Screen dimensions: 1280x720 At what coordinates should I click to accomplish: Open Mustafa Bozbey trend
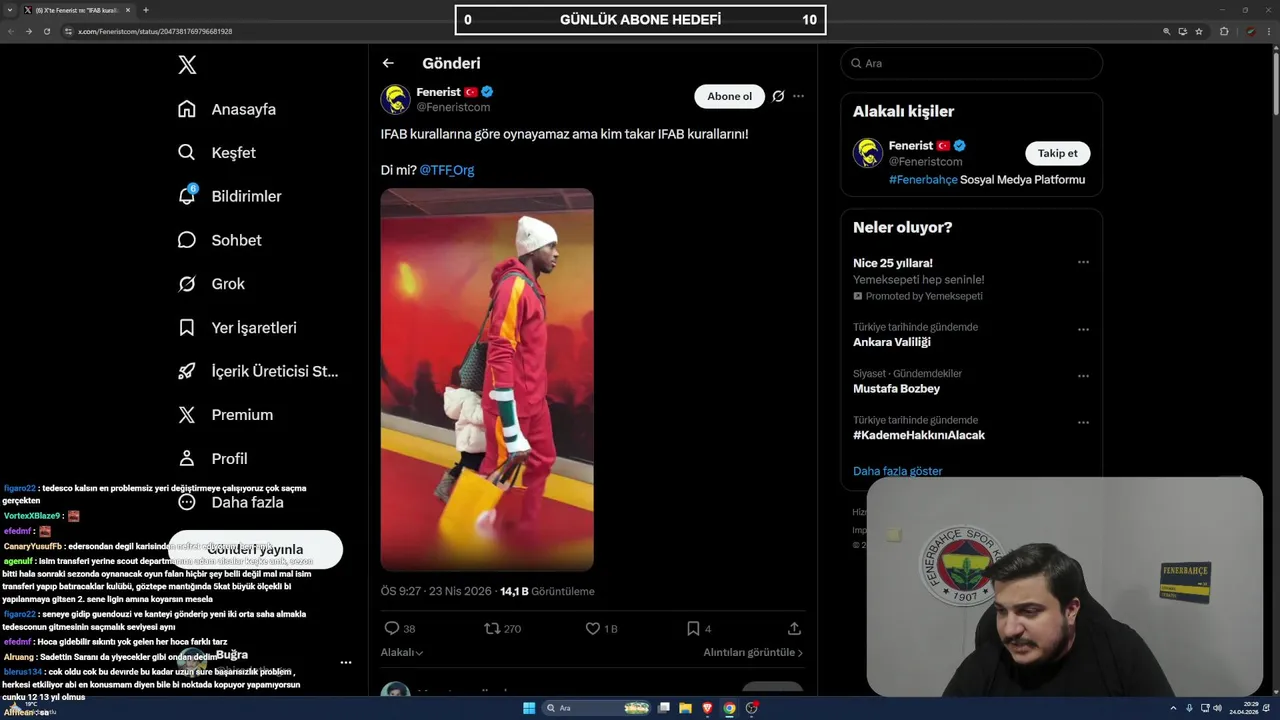click(x=896, y=389)
